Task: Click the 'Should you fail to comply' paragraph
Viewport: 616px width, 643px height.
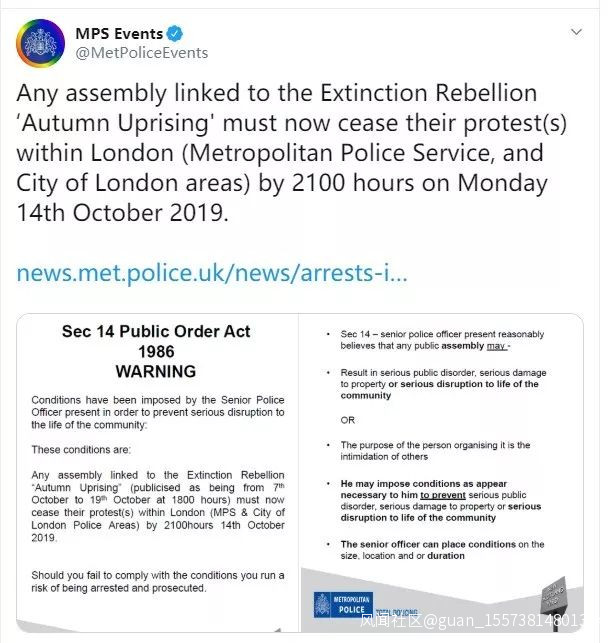Action: [x=157, y=581]
